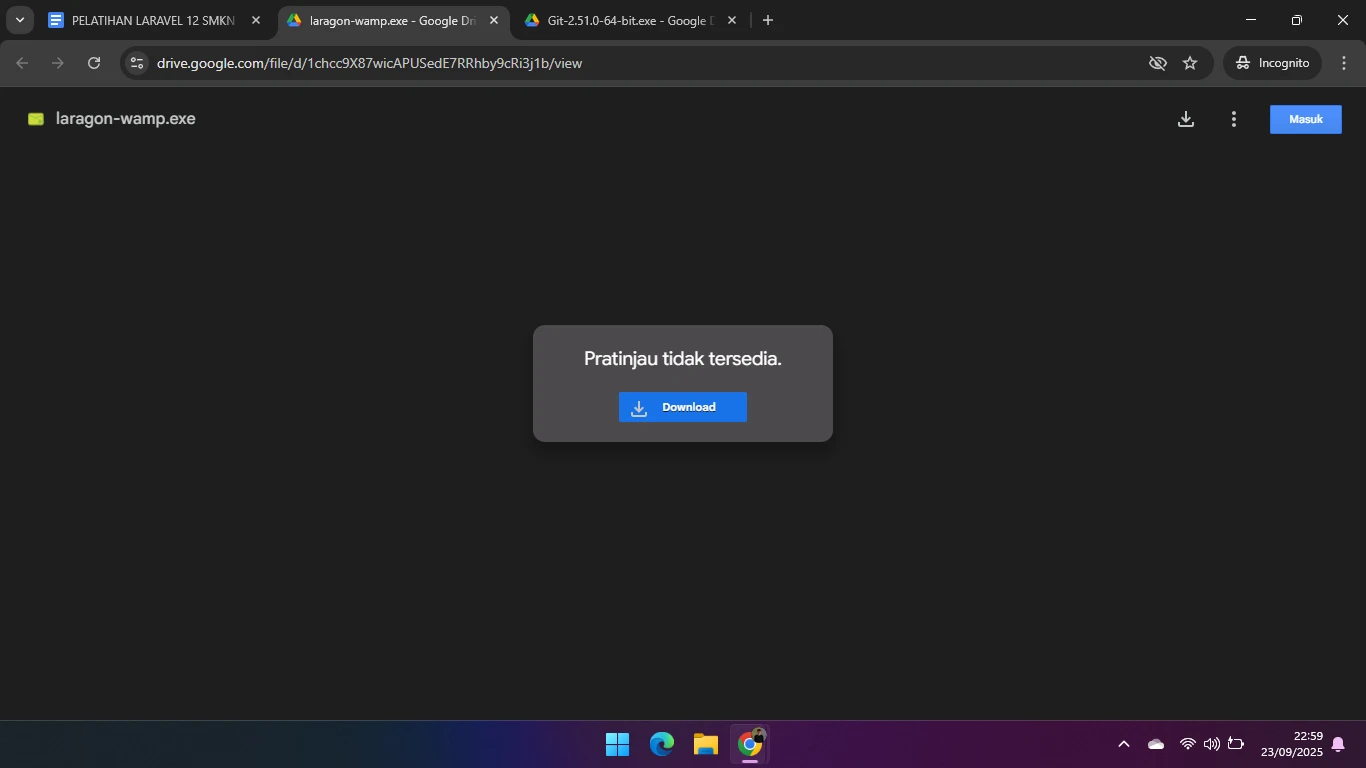Click the Incognito profile indicator
Image resolution: width=1366 pixels, height=768 pixels.
click(1272, 63)
